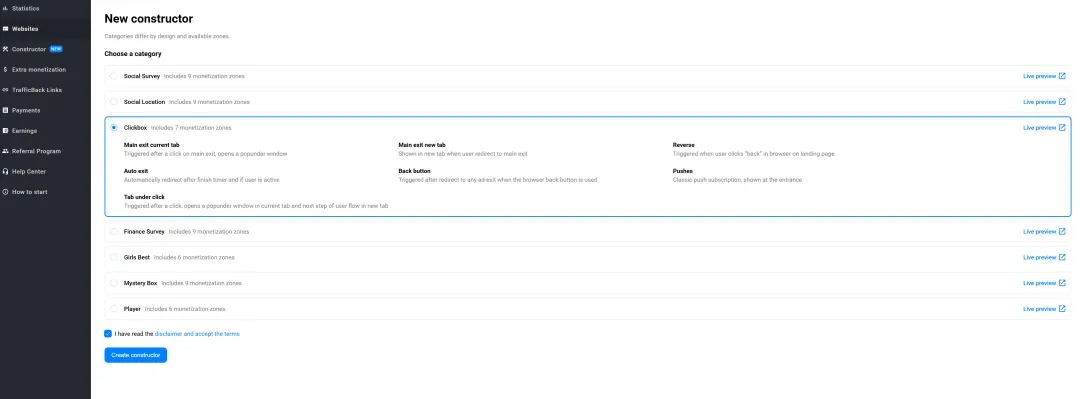
Task: Select the Clickbox radio button
Action: 114,127
